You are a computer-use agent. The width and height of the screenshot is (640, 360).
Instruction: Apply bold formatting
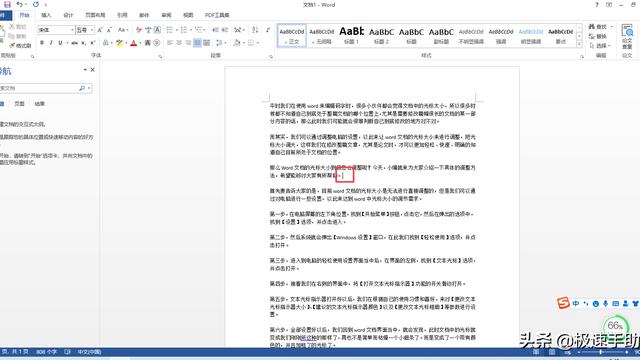tap(42, 43)
